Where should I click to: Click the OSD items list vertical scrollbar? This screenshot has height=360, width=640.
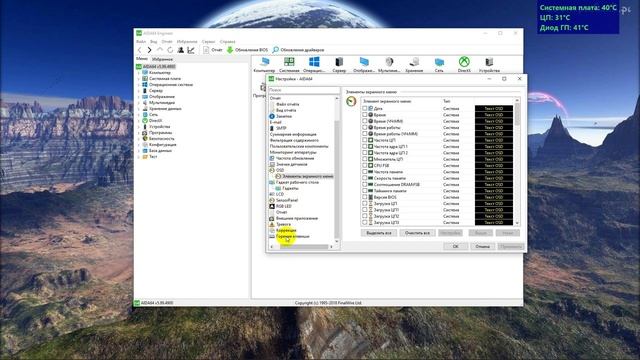(517, 162)
